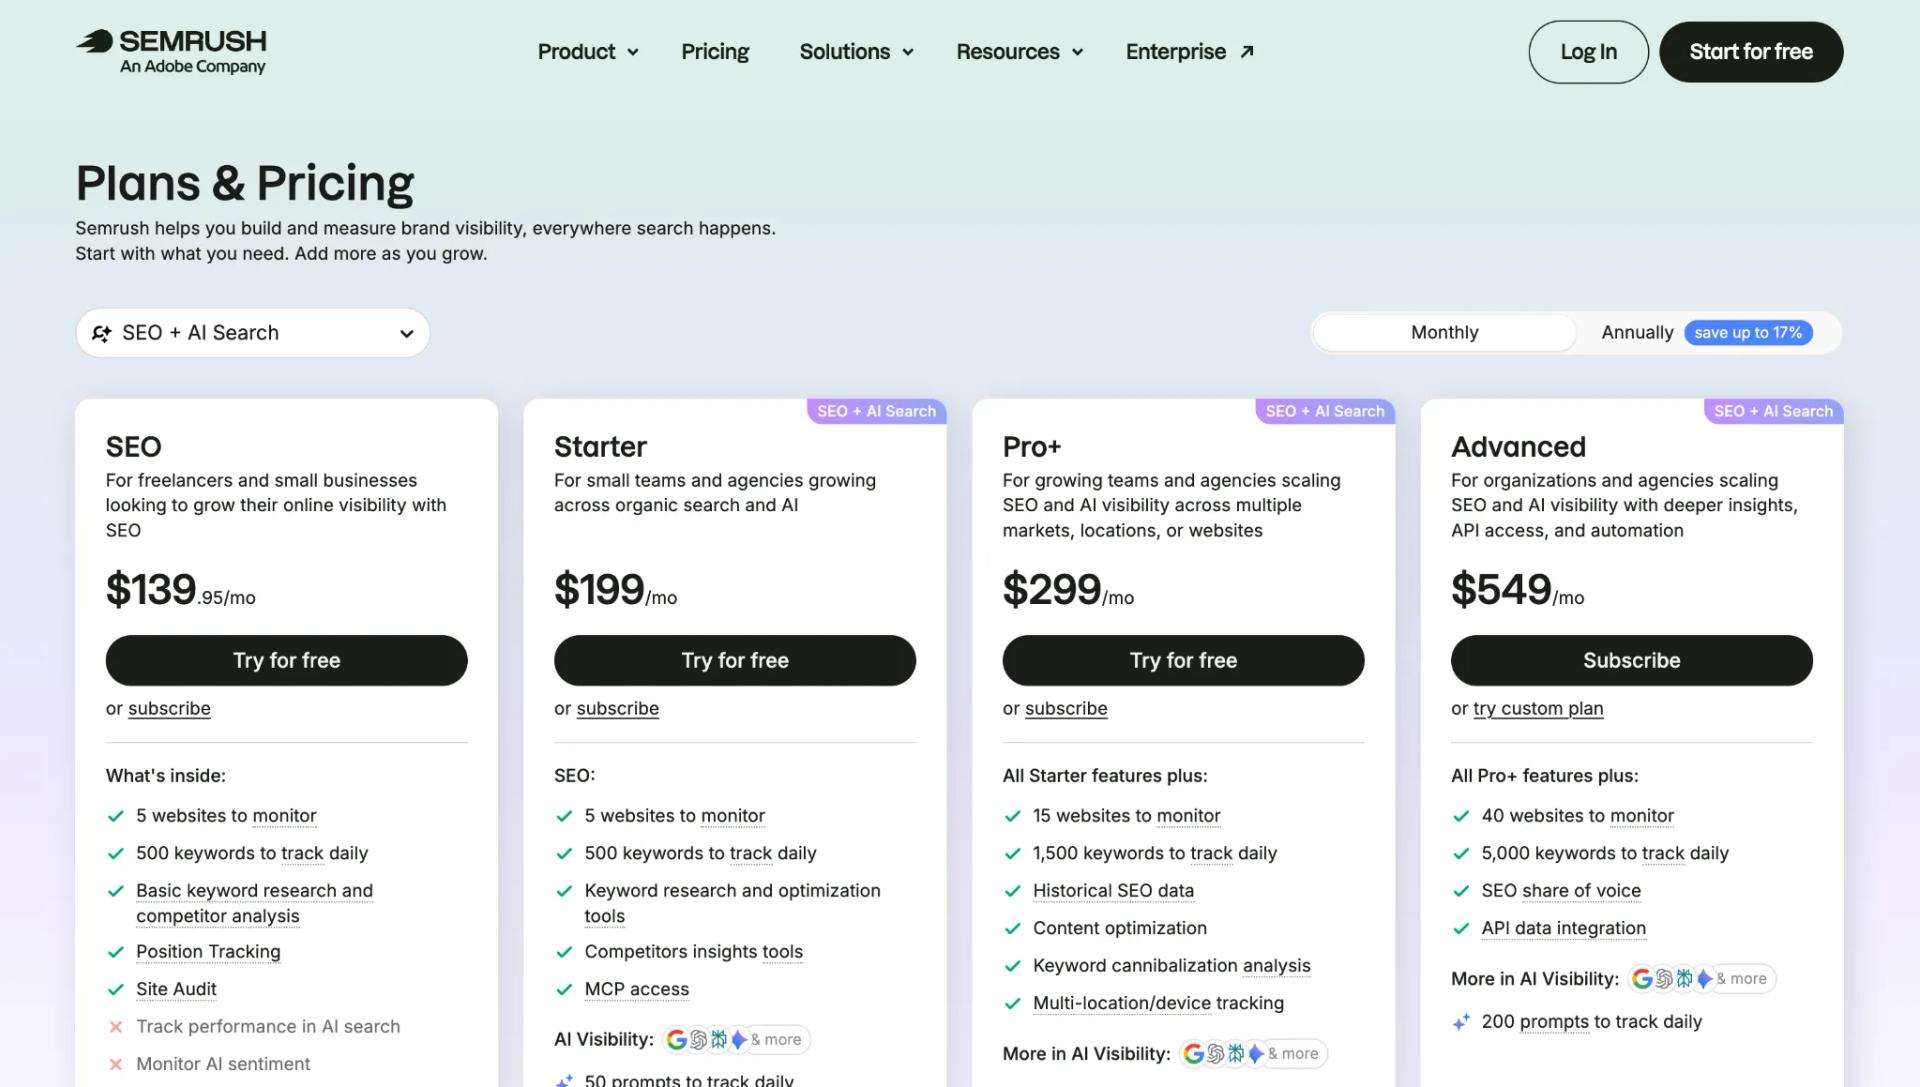
Task: Open the Enterprise external link
Action: click(1189, 52)
